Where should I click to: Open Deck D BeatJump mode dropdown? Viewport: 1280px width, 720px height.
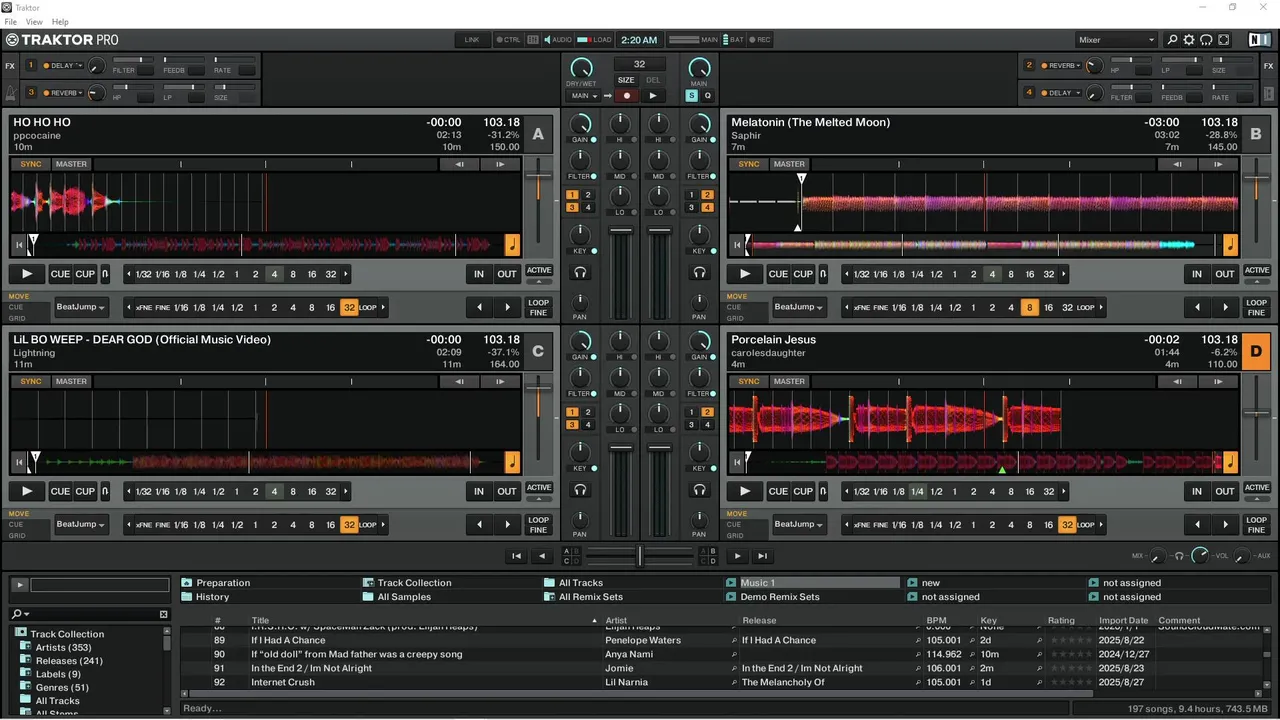[799, 524]
